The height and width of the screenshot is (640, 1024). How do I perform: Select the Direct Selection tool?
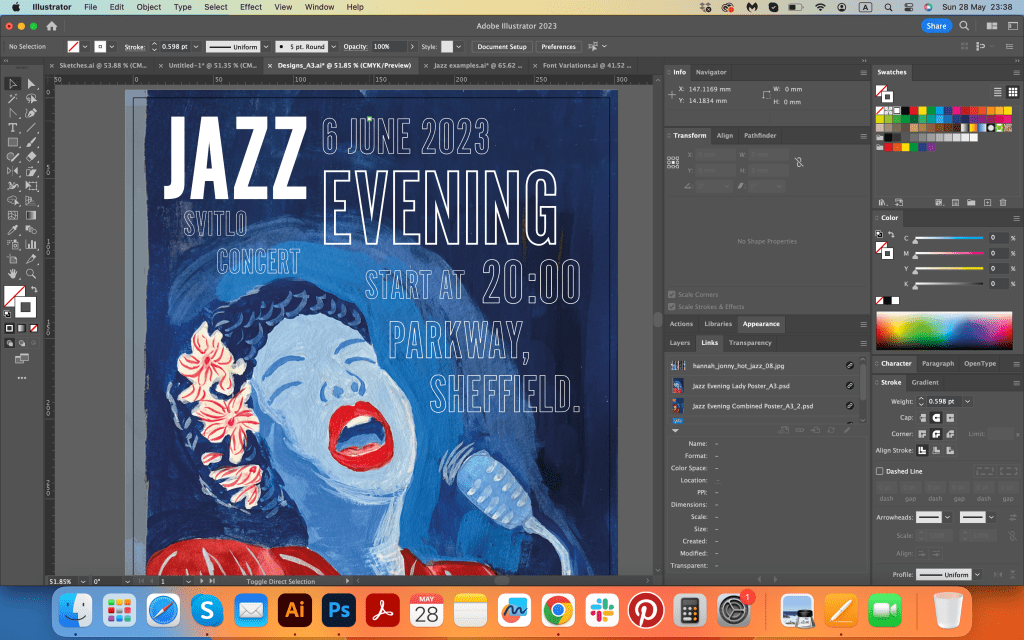click(x=32, y=84)
